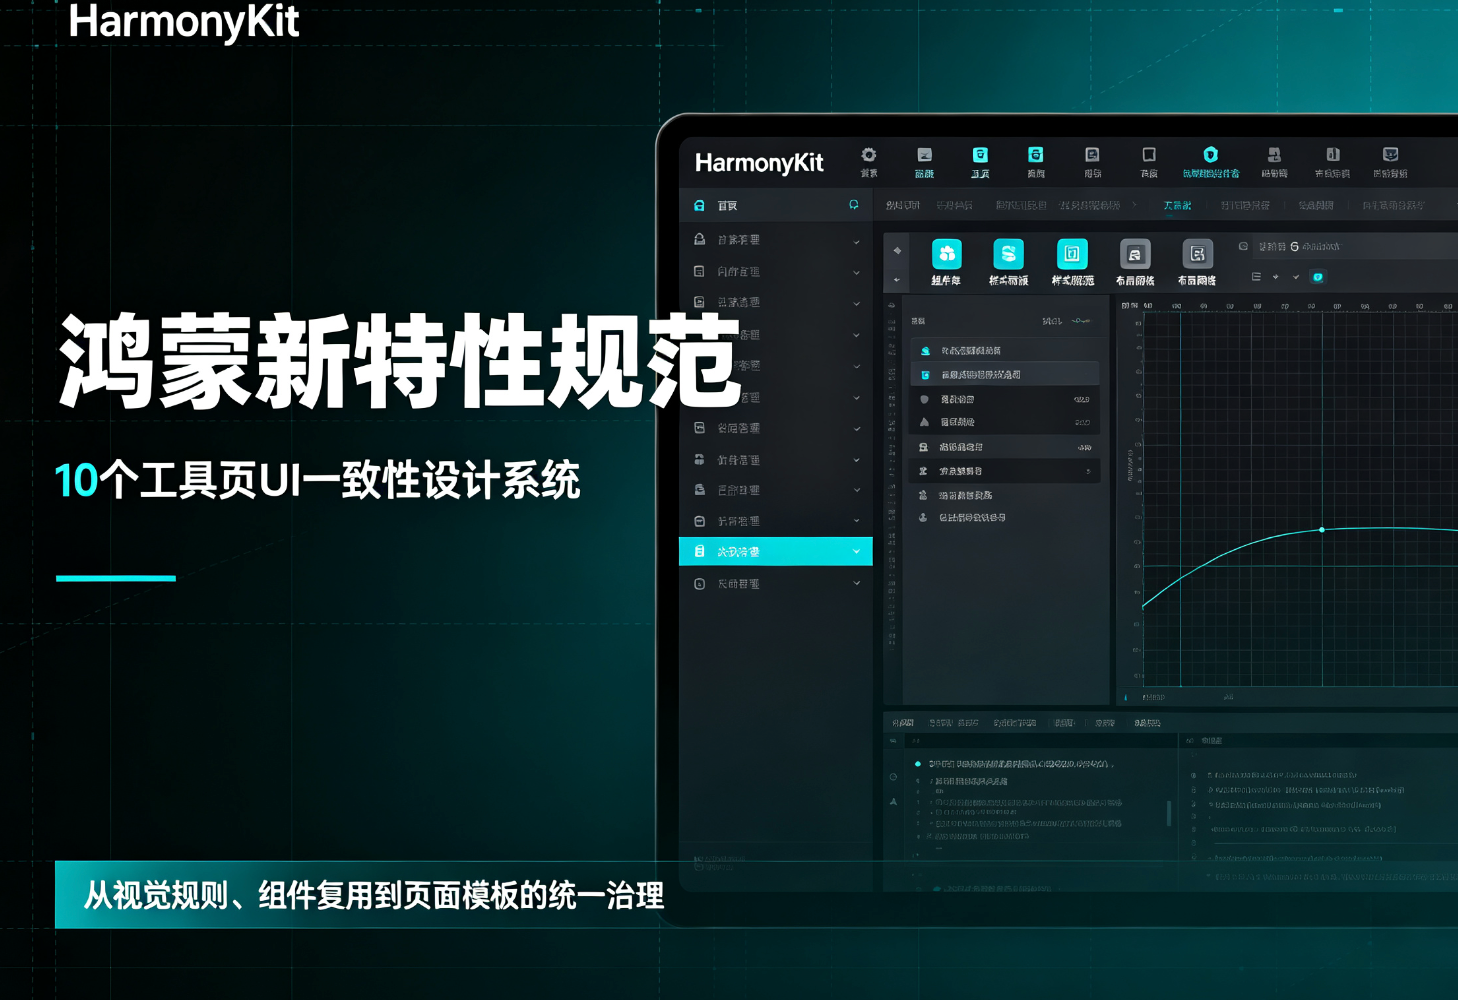Click the triangle icon on the bottom panel's side rail
Image resolution: width=1458 pixels, height=1000 pixels.
point(893,802)
